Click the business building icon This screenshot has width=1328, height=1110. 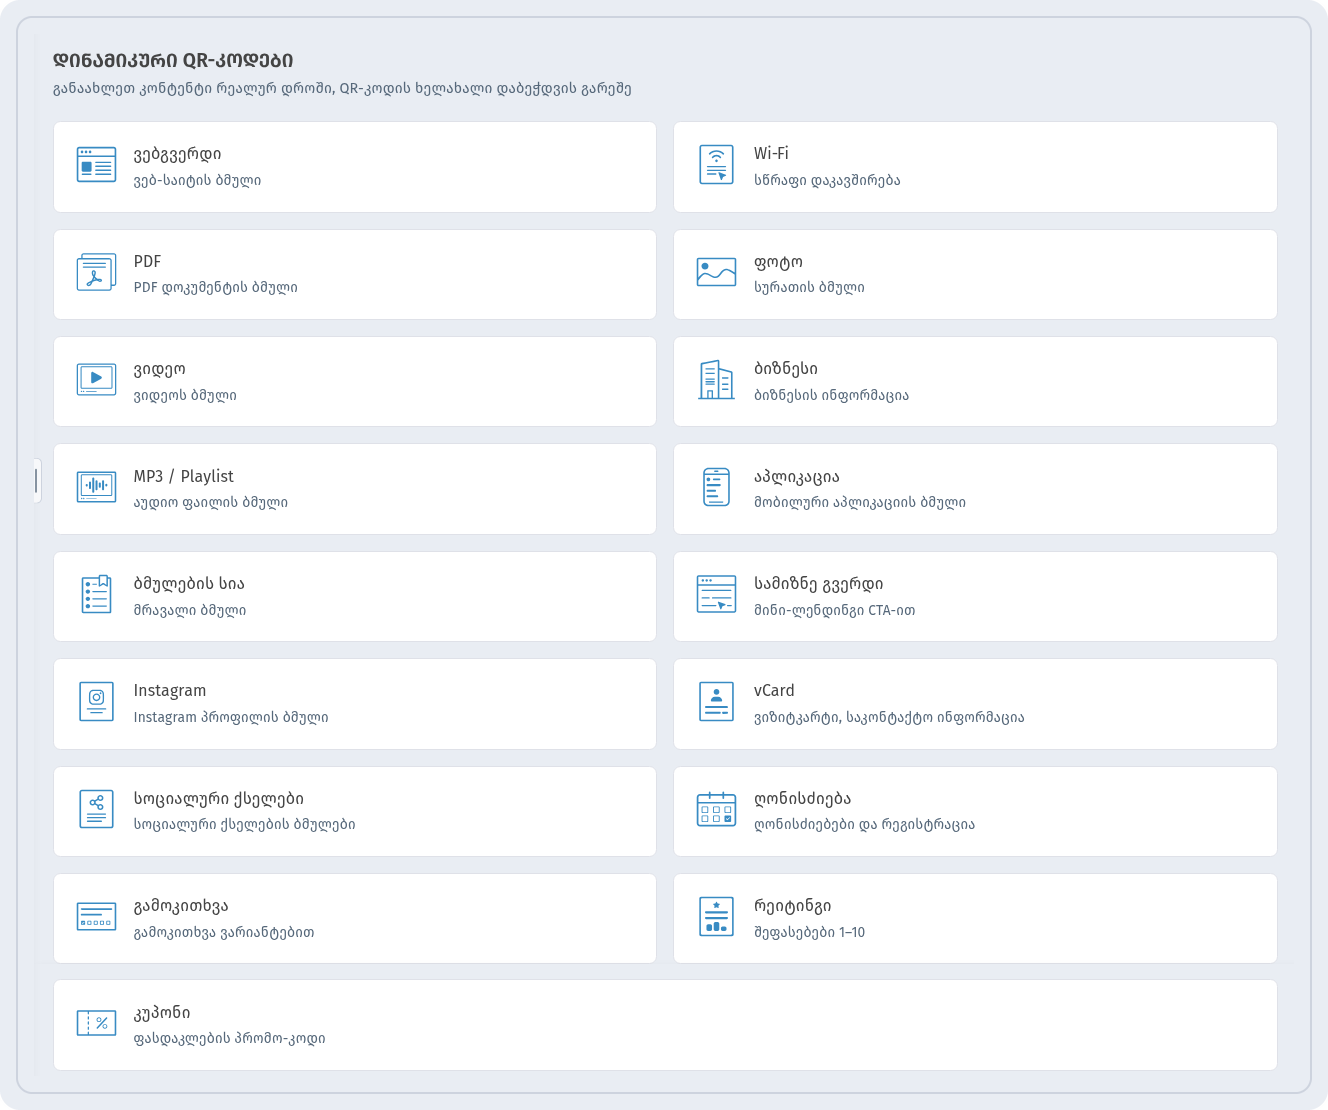(716, 380)
